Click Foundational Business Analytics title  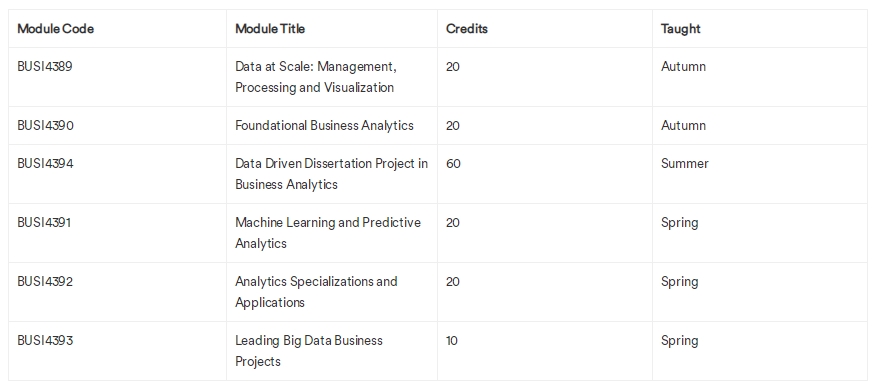pos(324,126)
